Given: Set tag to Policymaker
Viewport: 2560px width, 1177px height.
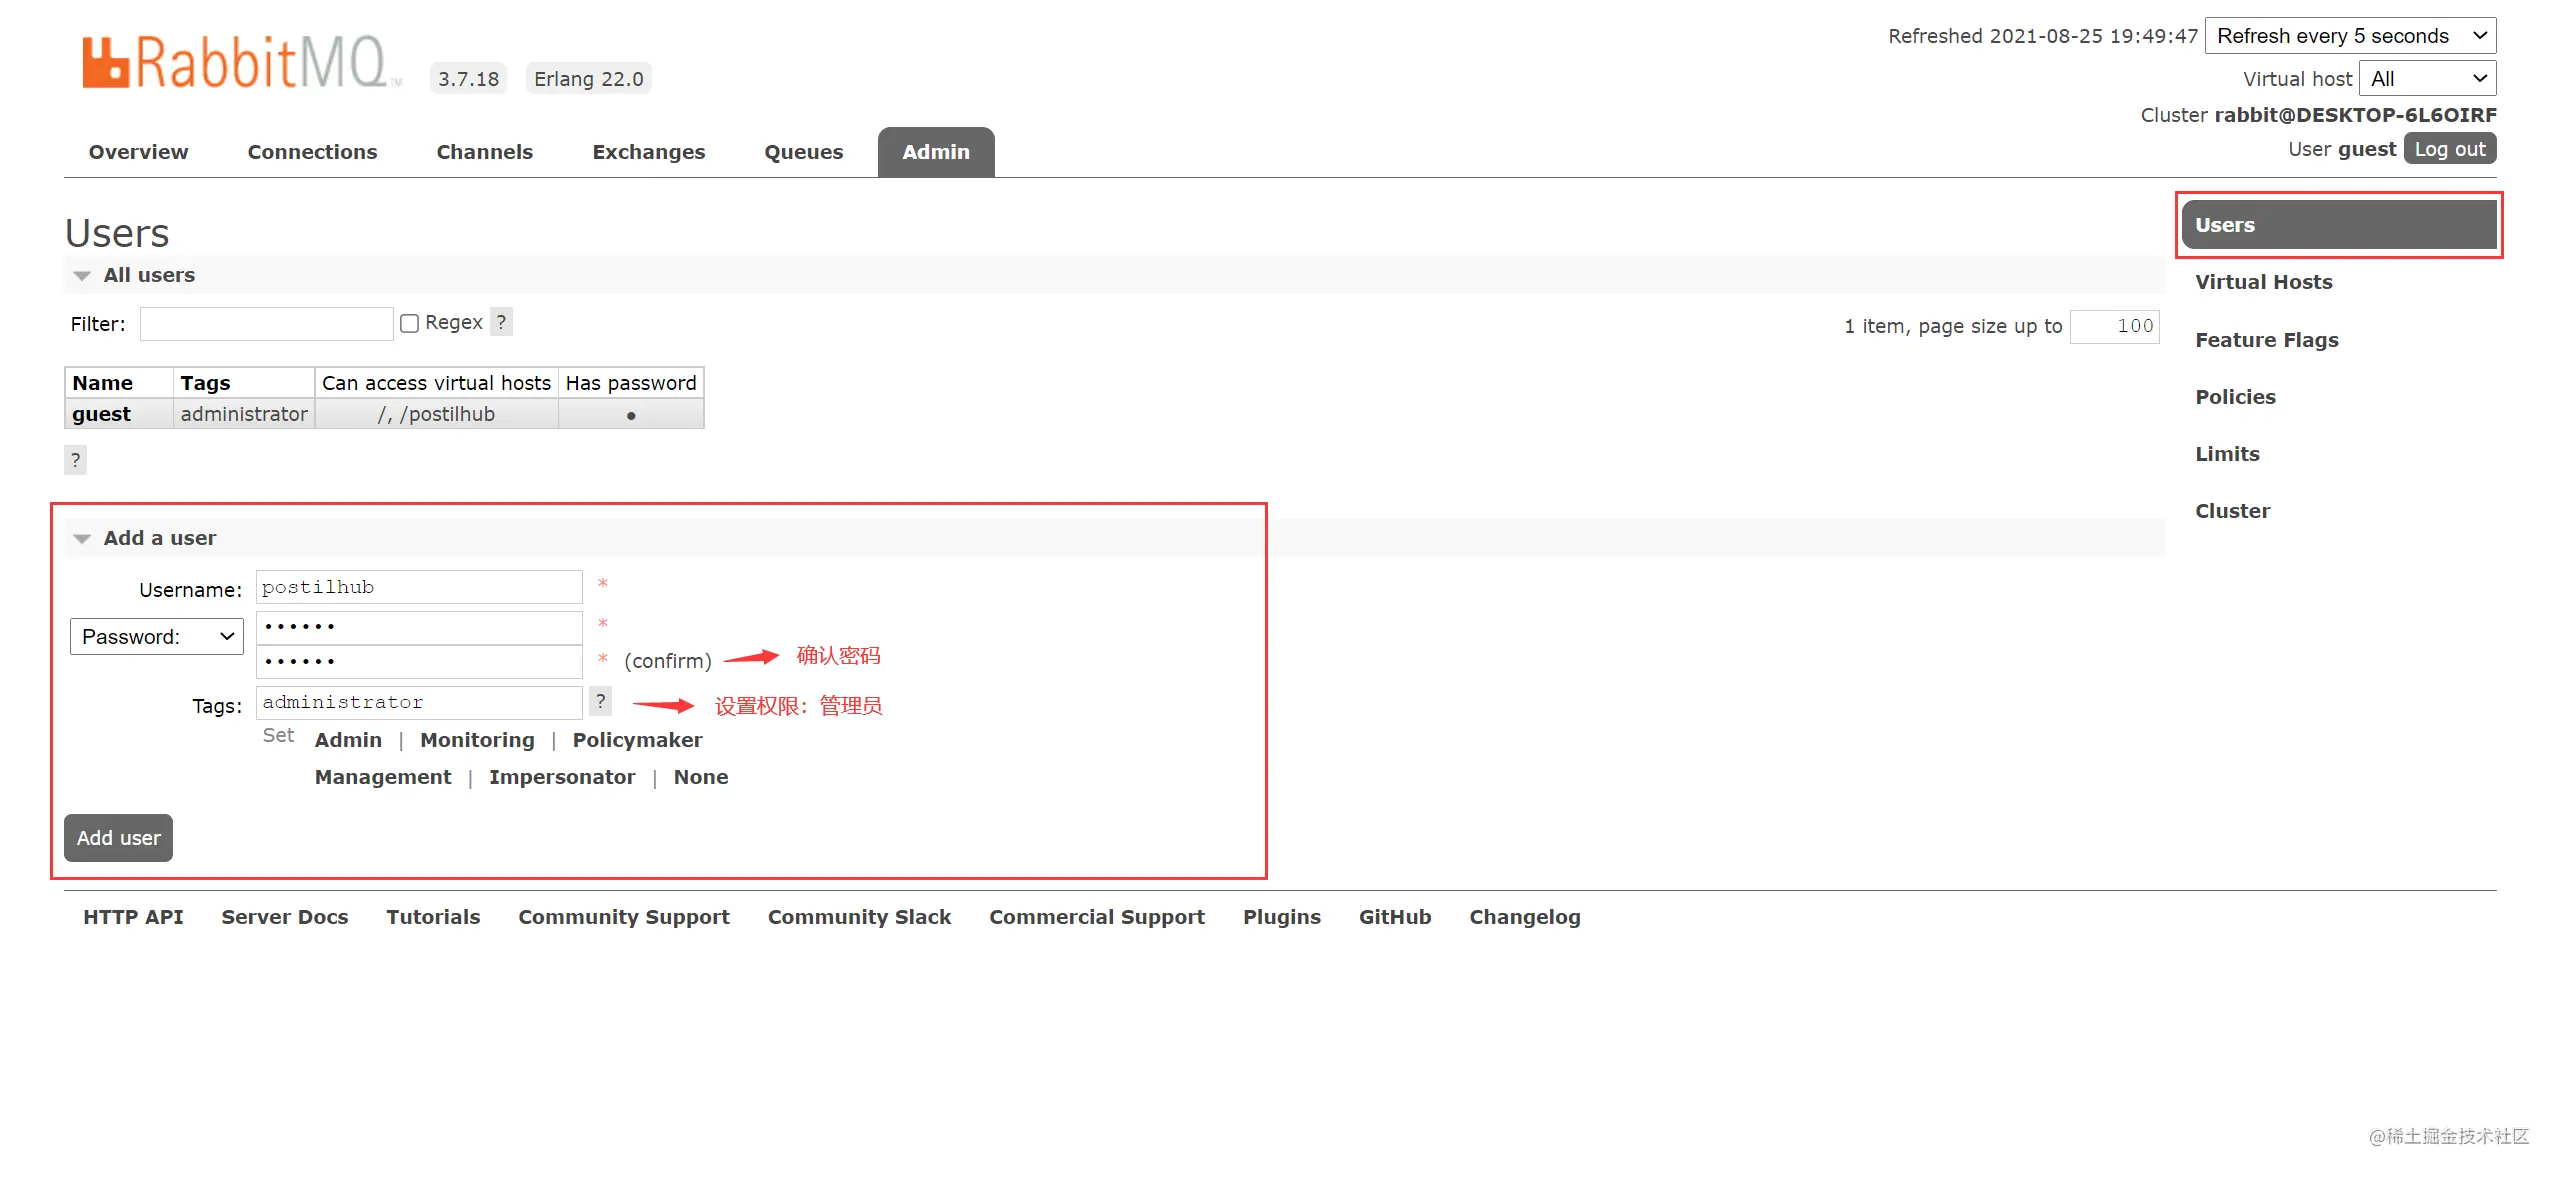Looking at the screenshot, I should coord(637,740).
